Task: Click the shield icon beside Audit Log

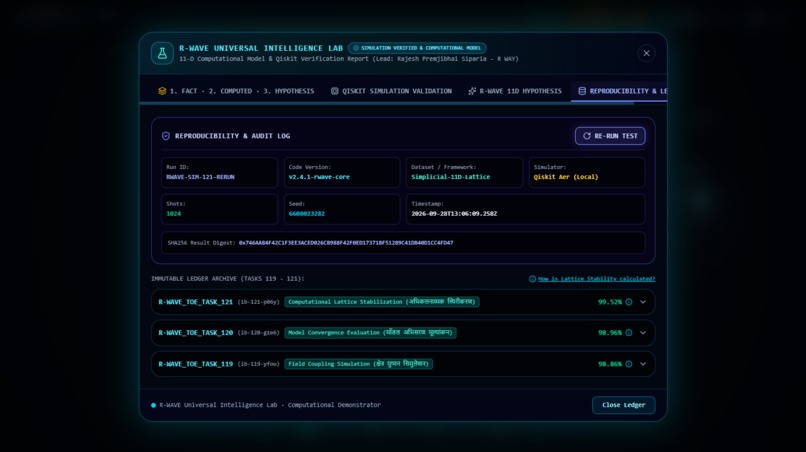Action: tap(166, 136)
